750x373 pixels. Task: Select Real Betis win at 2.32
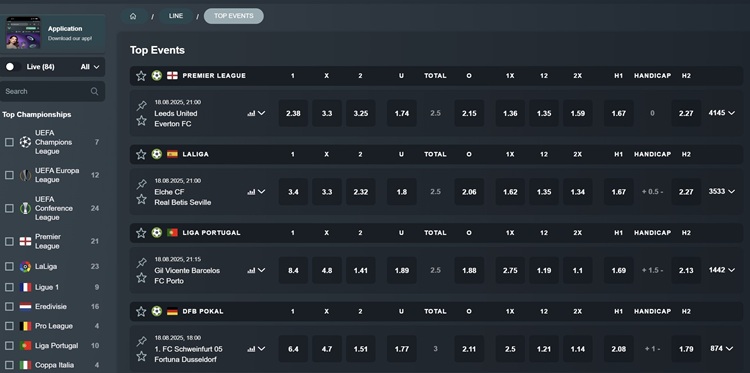(361, 192)
